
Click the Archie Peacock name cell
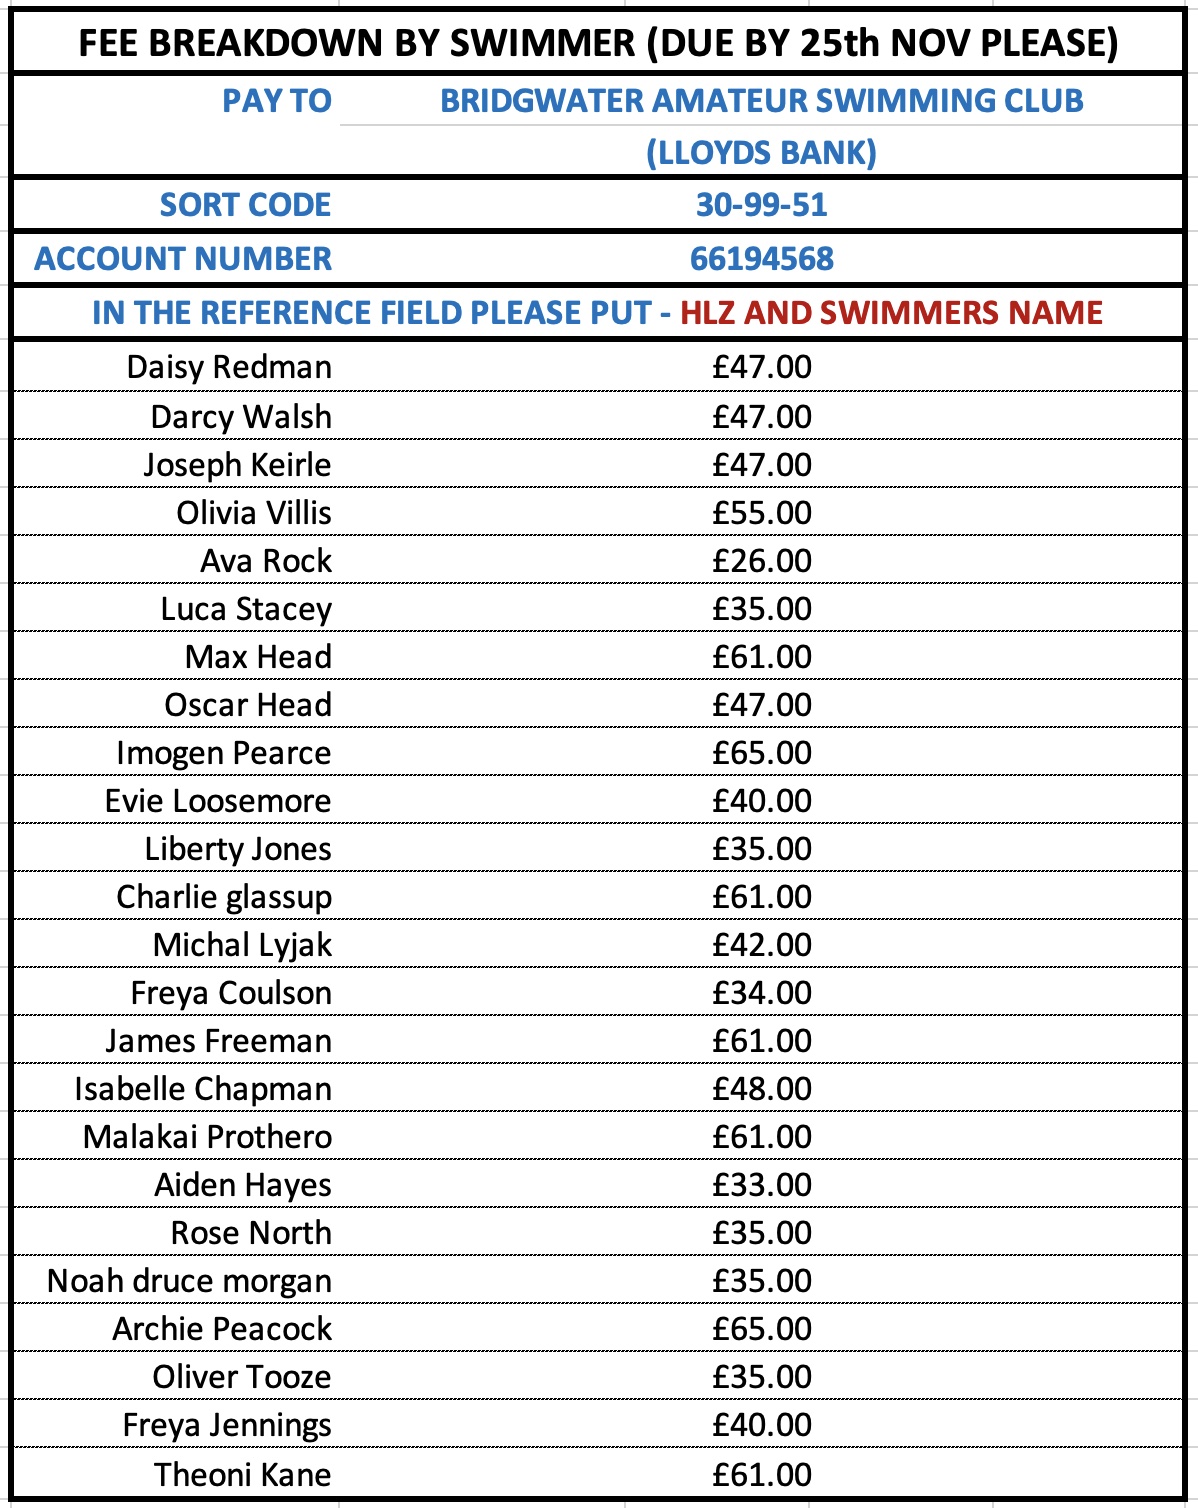(222, 1329)
